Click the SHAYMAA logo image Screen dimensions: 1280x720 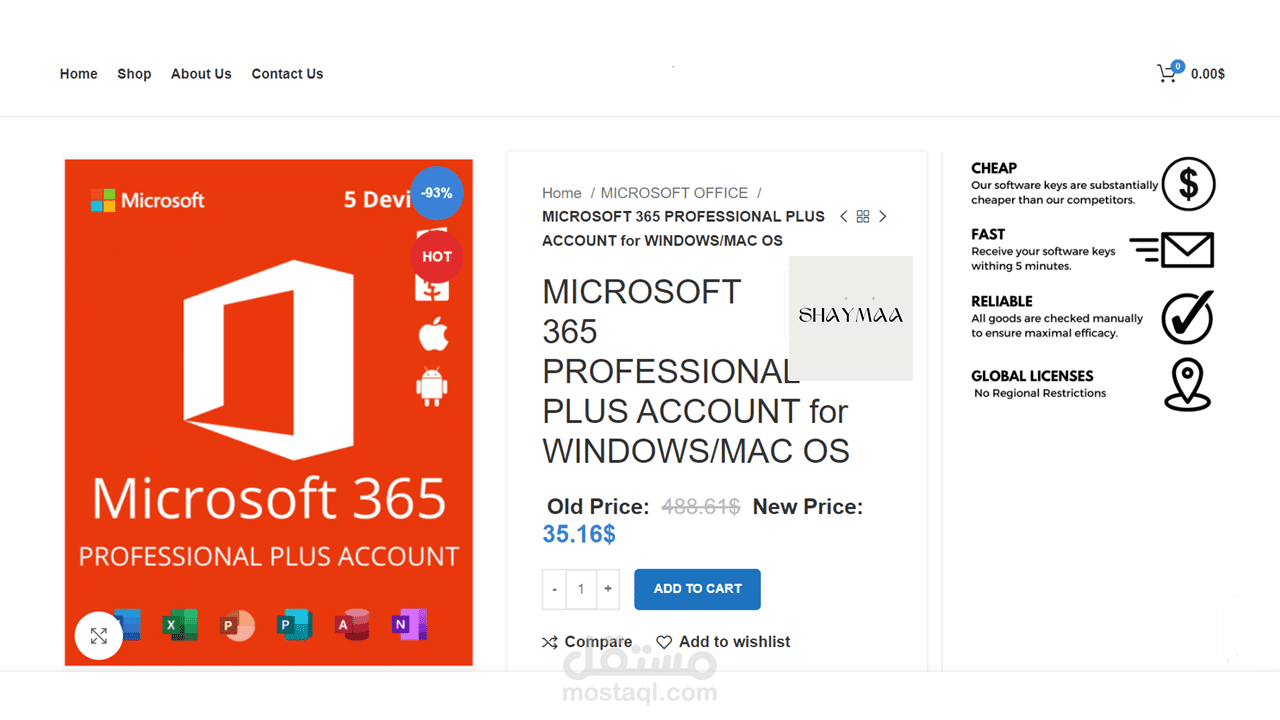tap(851, 318)
